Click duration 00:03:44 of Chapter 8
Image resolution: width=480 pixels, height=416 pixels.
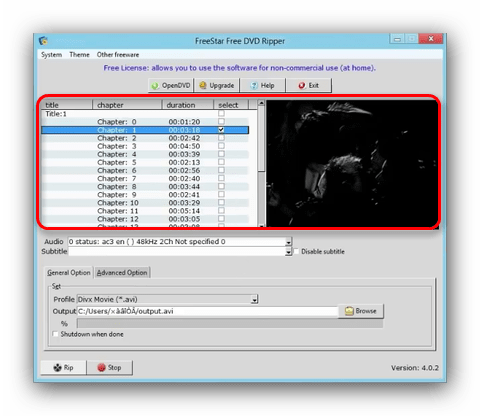click(x=184, y=187)
